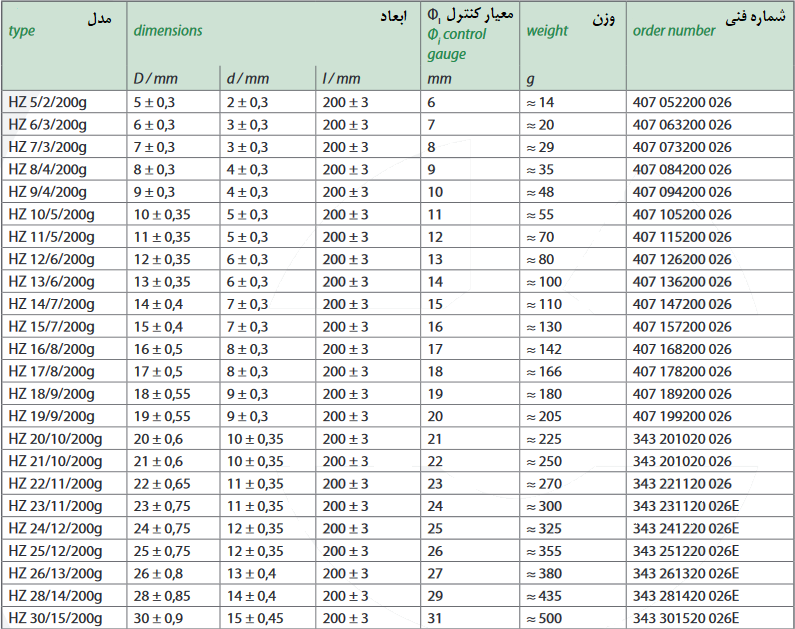
Task: Click D value '28 ± 0,85'
Action: click(x=162, y=596)
